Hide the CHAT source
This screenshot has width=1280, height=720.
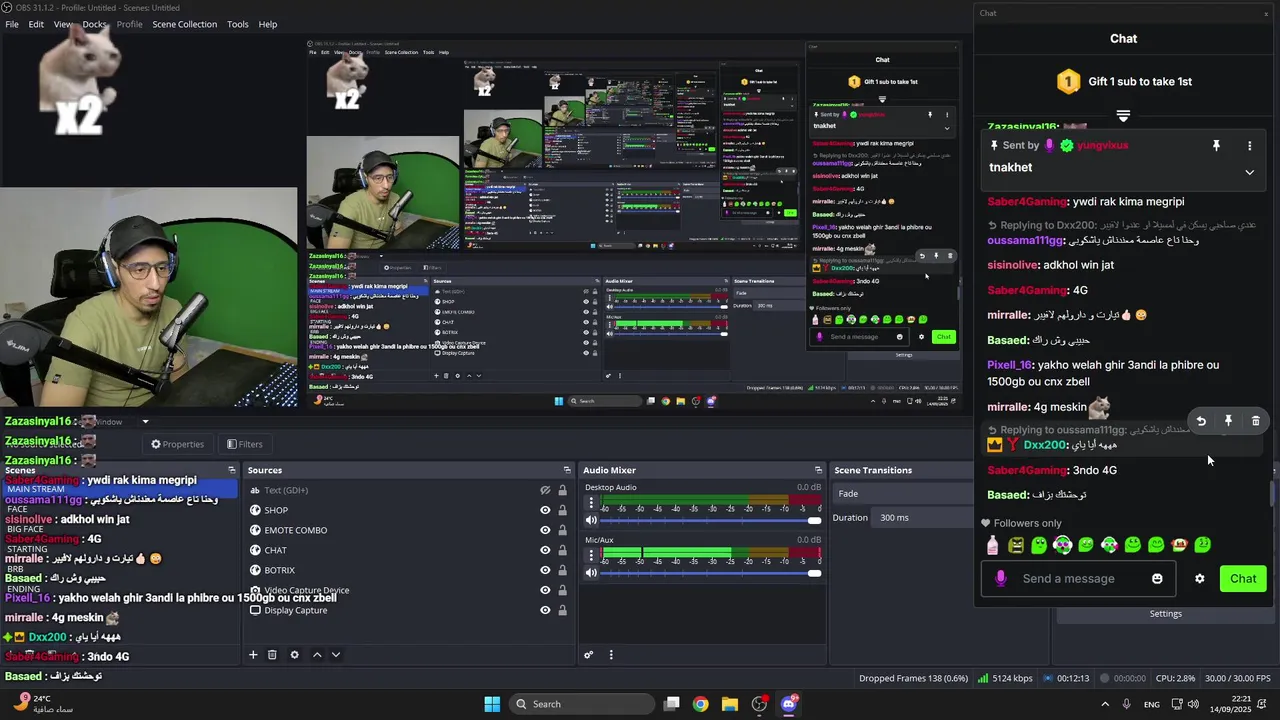coord(545,550)
